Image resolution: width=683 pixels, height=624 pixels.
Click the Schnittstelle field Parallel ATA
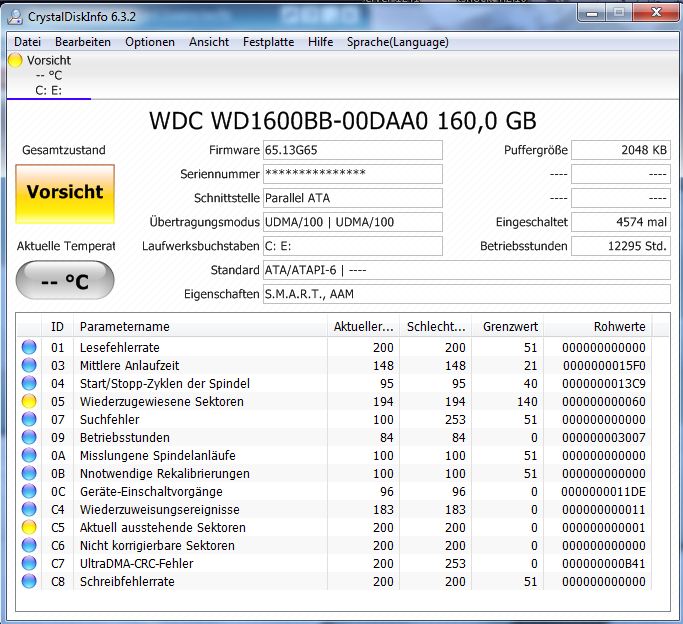tap(352, 198)
